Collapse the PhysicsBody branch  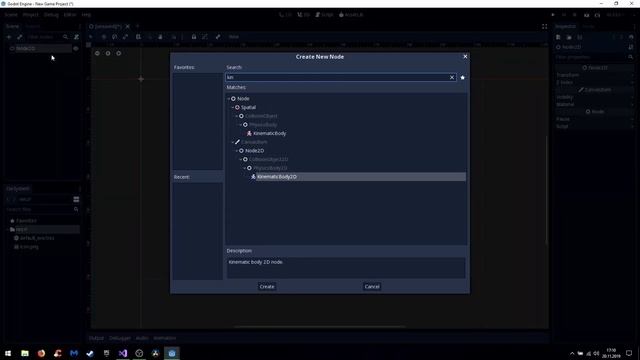click(241, 124)
